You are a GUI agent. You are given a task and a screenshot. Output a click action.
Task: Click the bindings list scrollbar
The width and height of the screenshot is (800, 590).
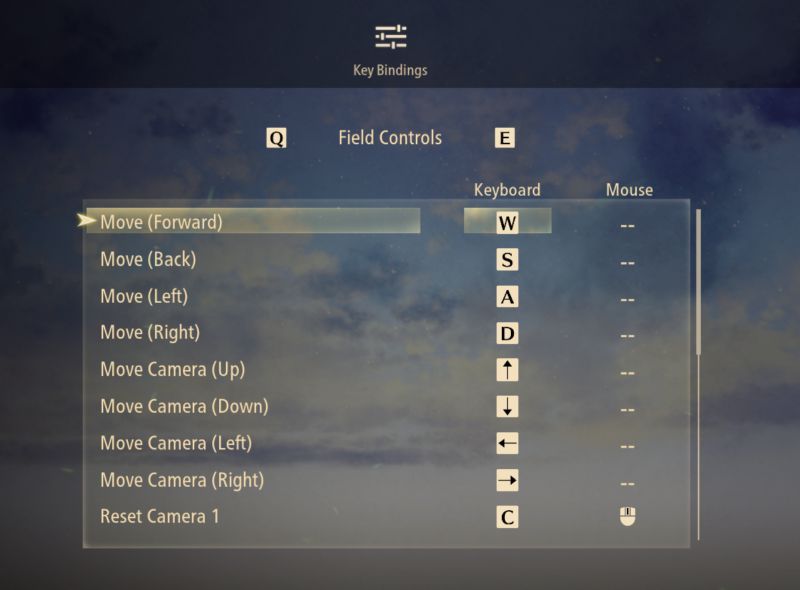tap(698, 282)
